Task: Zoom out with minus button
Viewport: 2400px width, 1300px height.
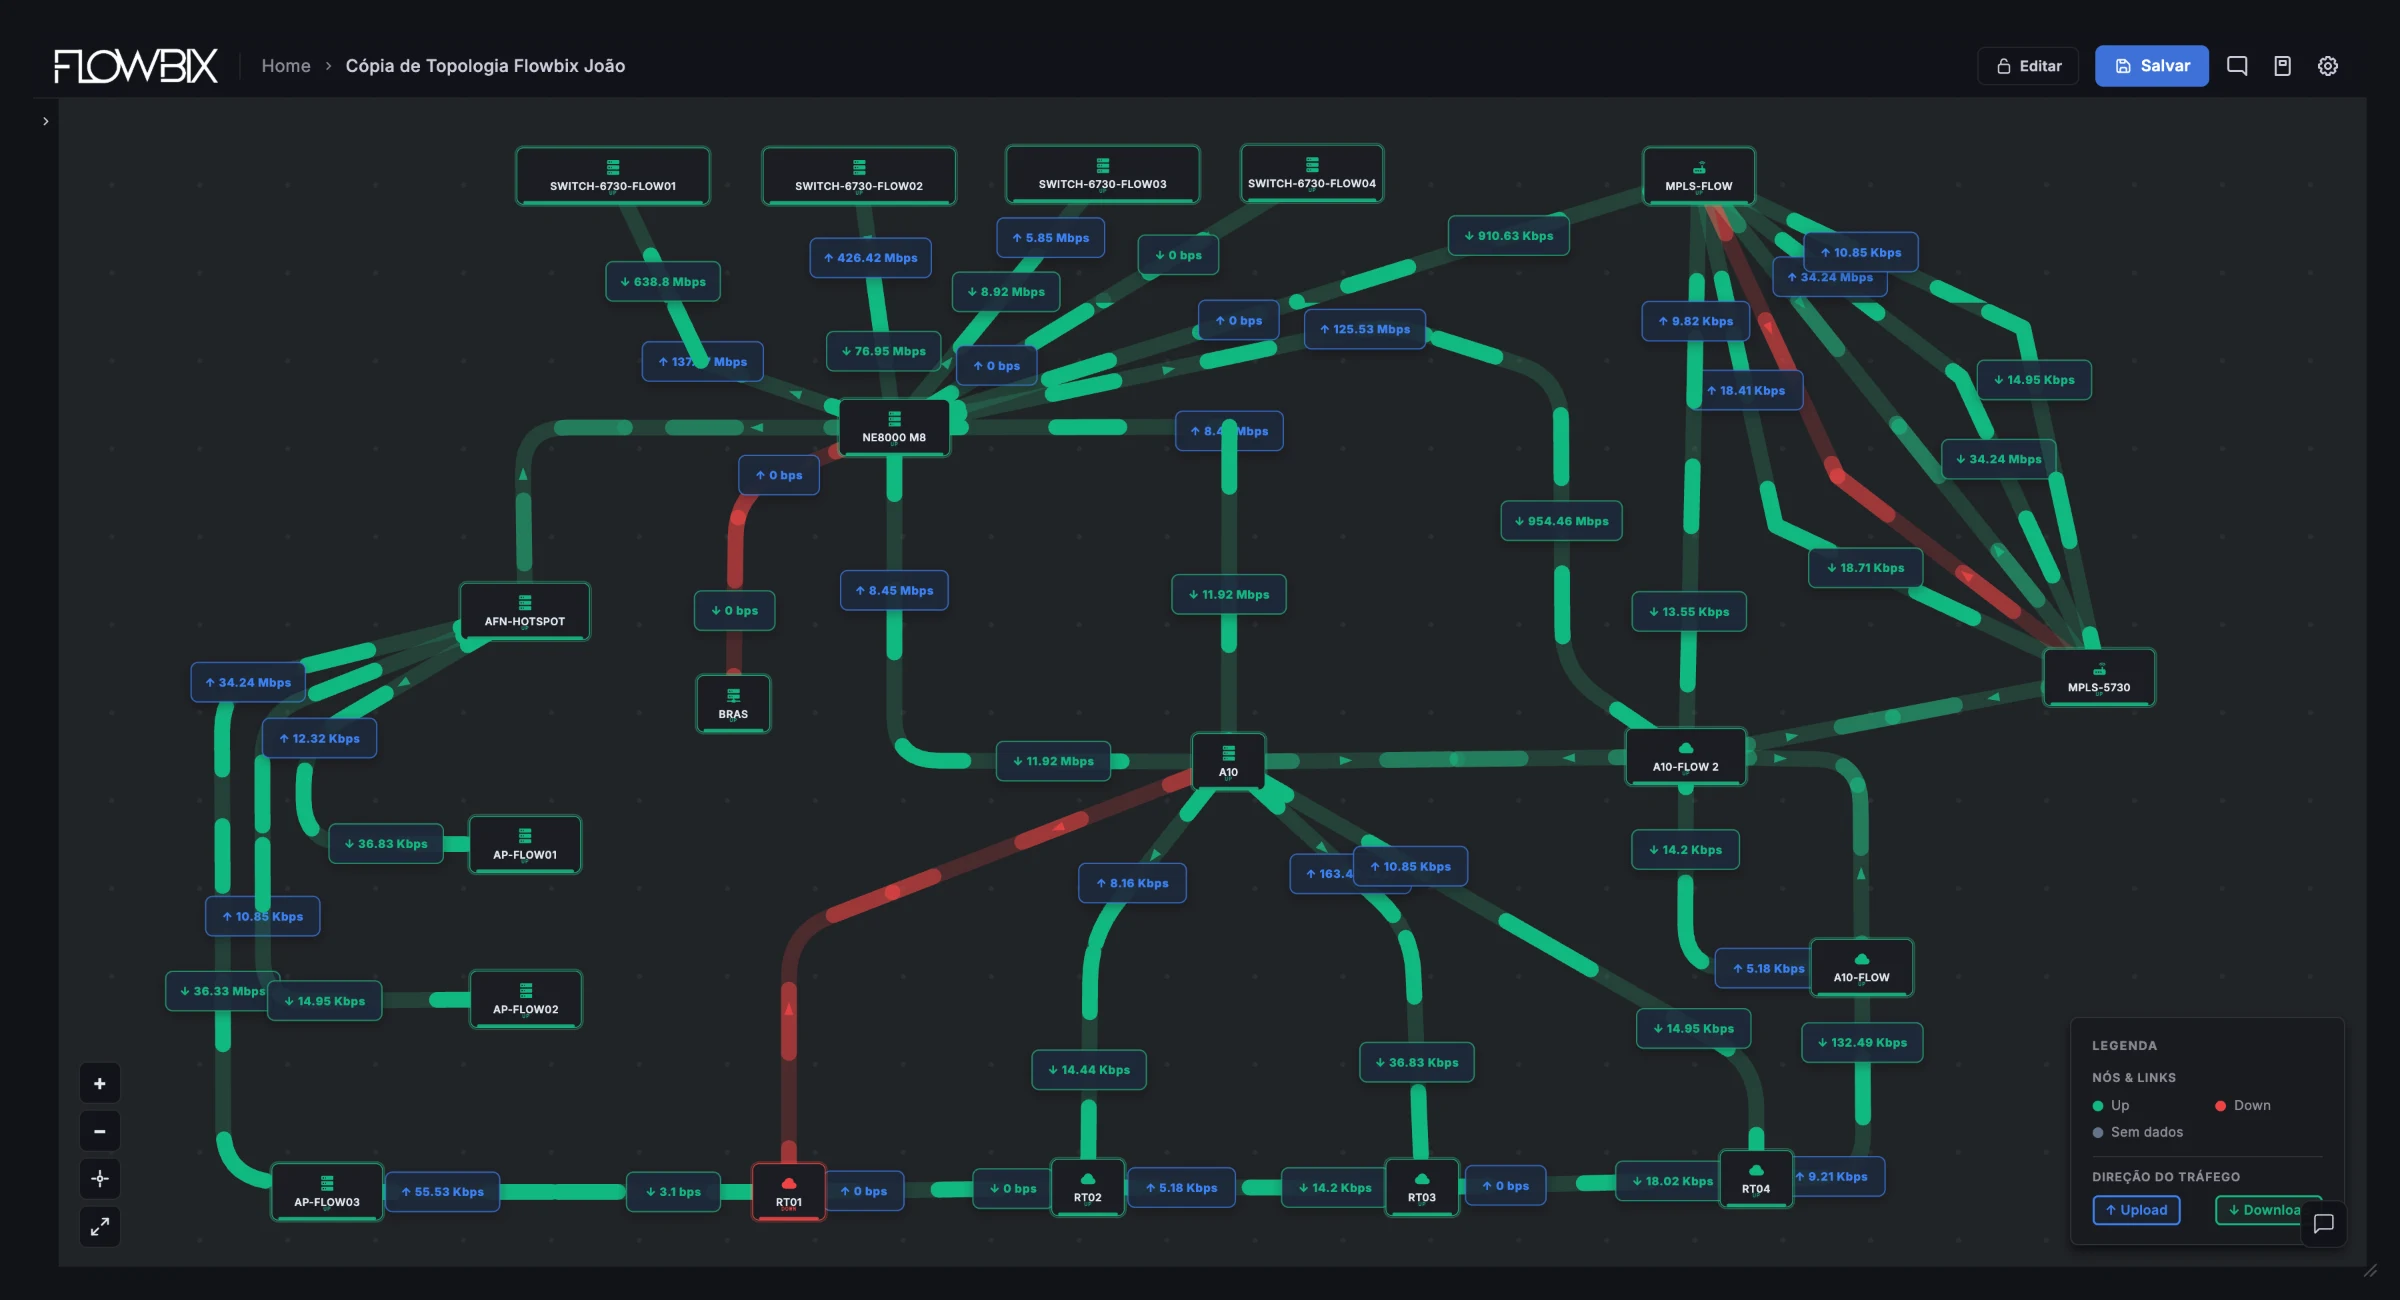Action: click(100, 1131)
